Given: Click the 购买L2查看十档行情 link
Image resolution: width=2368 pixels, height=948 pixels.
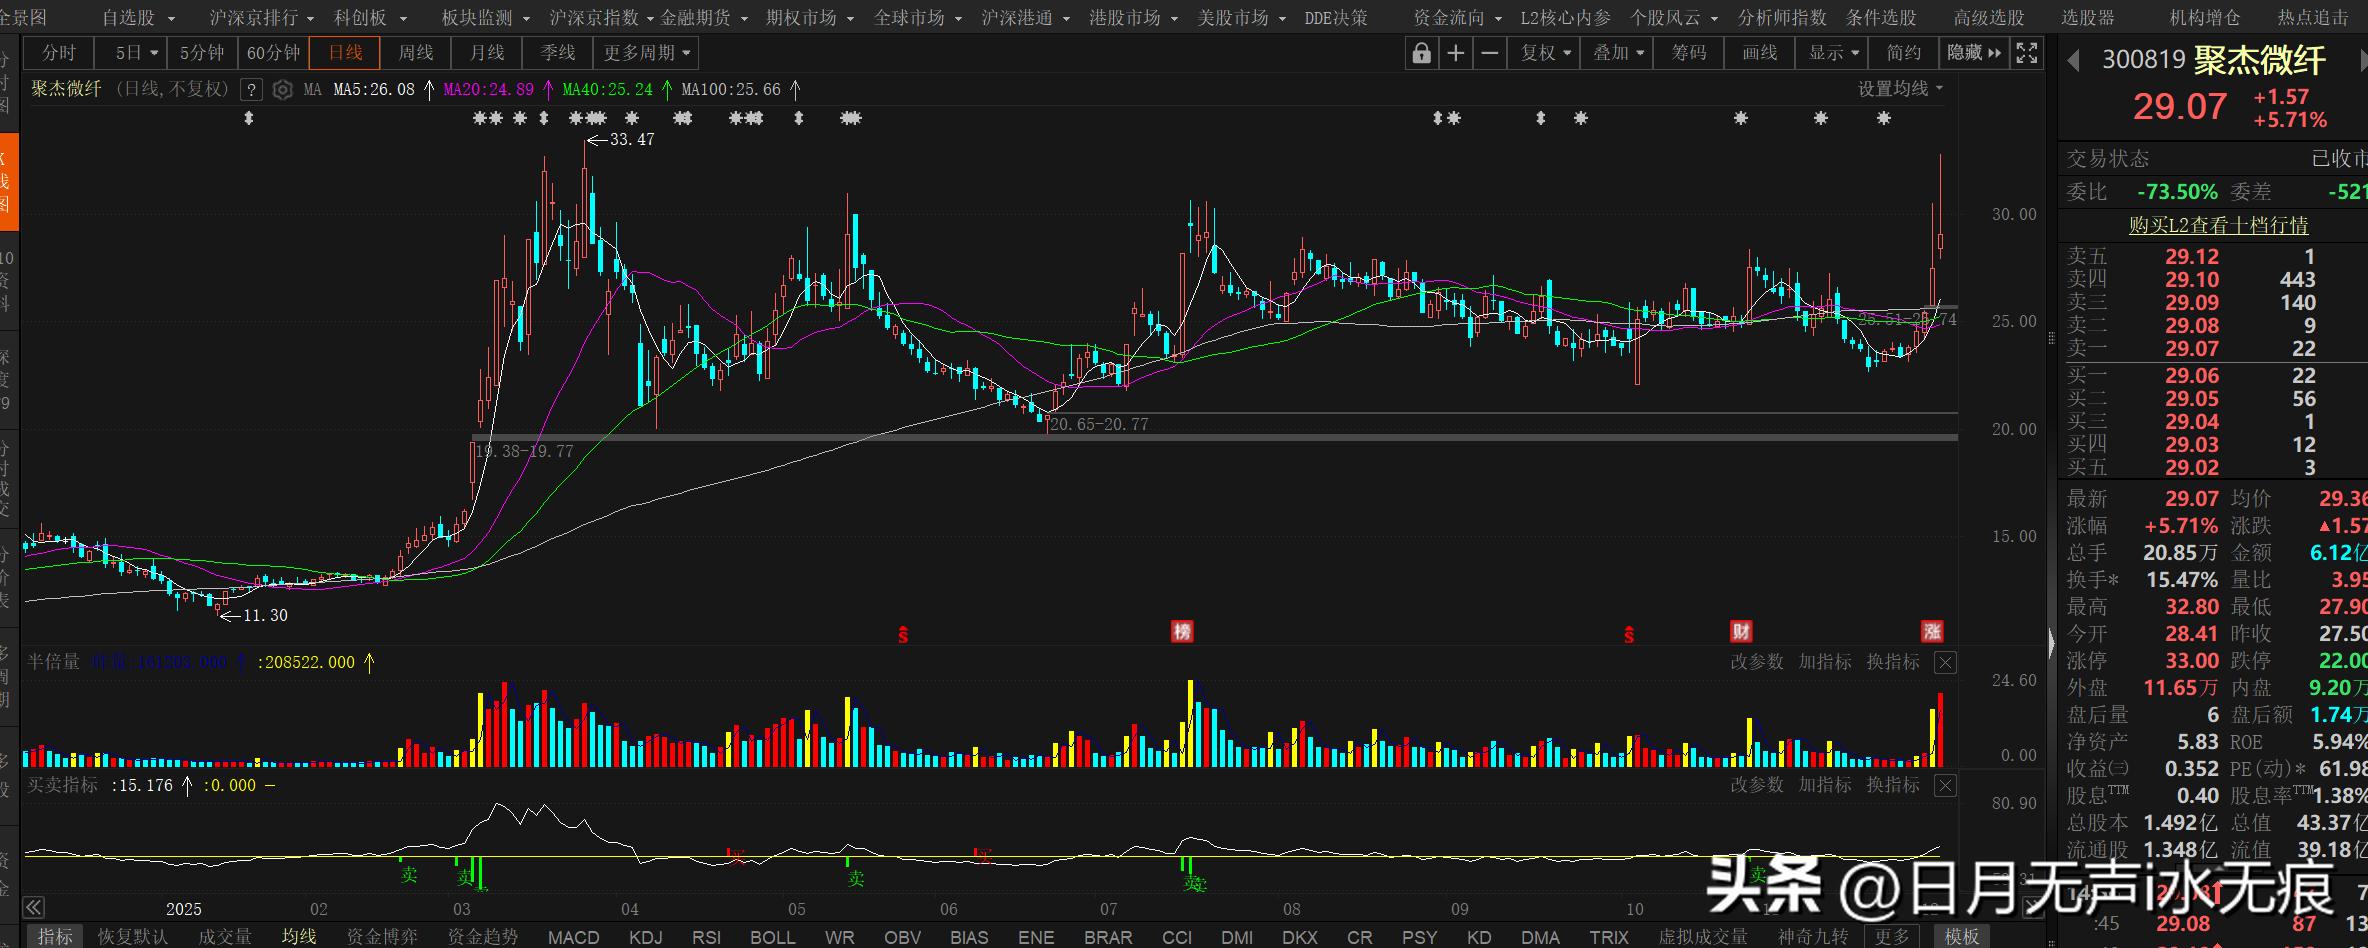Looking at the screenshot, I should pyautogui.click(x=2218, y=225).
